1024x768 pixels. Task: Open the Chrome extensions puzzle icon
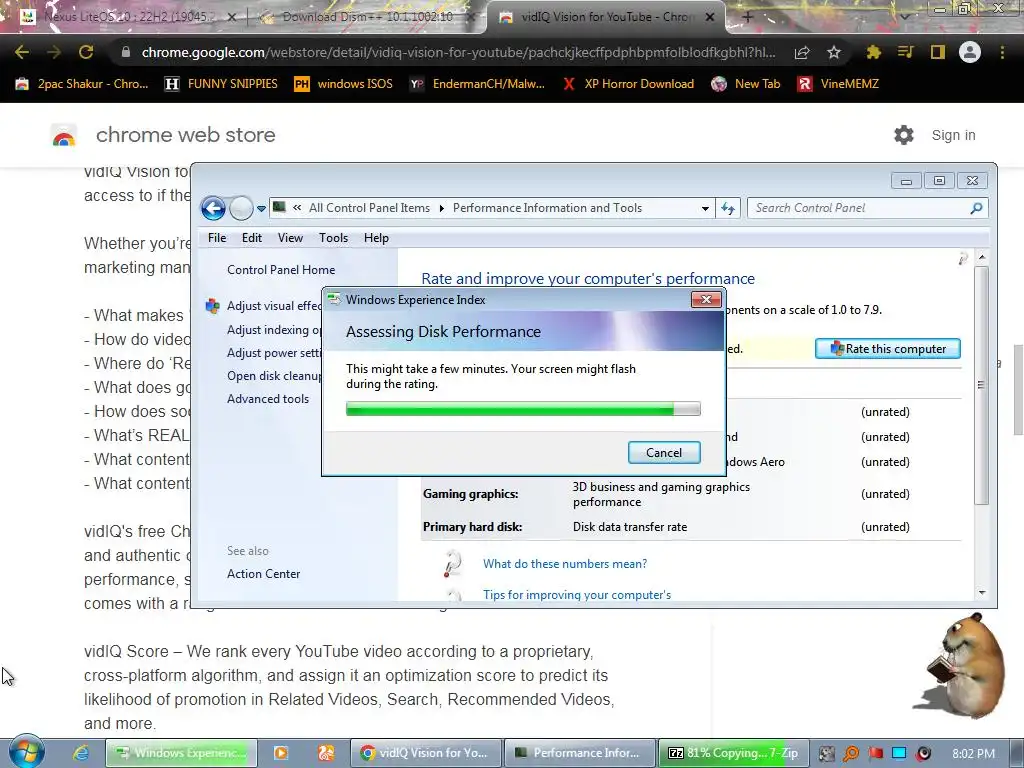(873, 52)
